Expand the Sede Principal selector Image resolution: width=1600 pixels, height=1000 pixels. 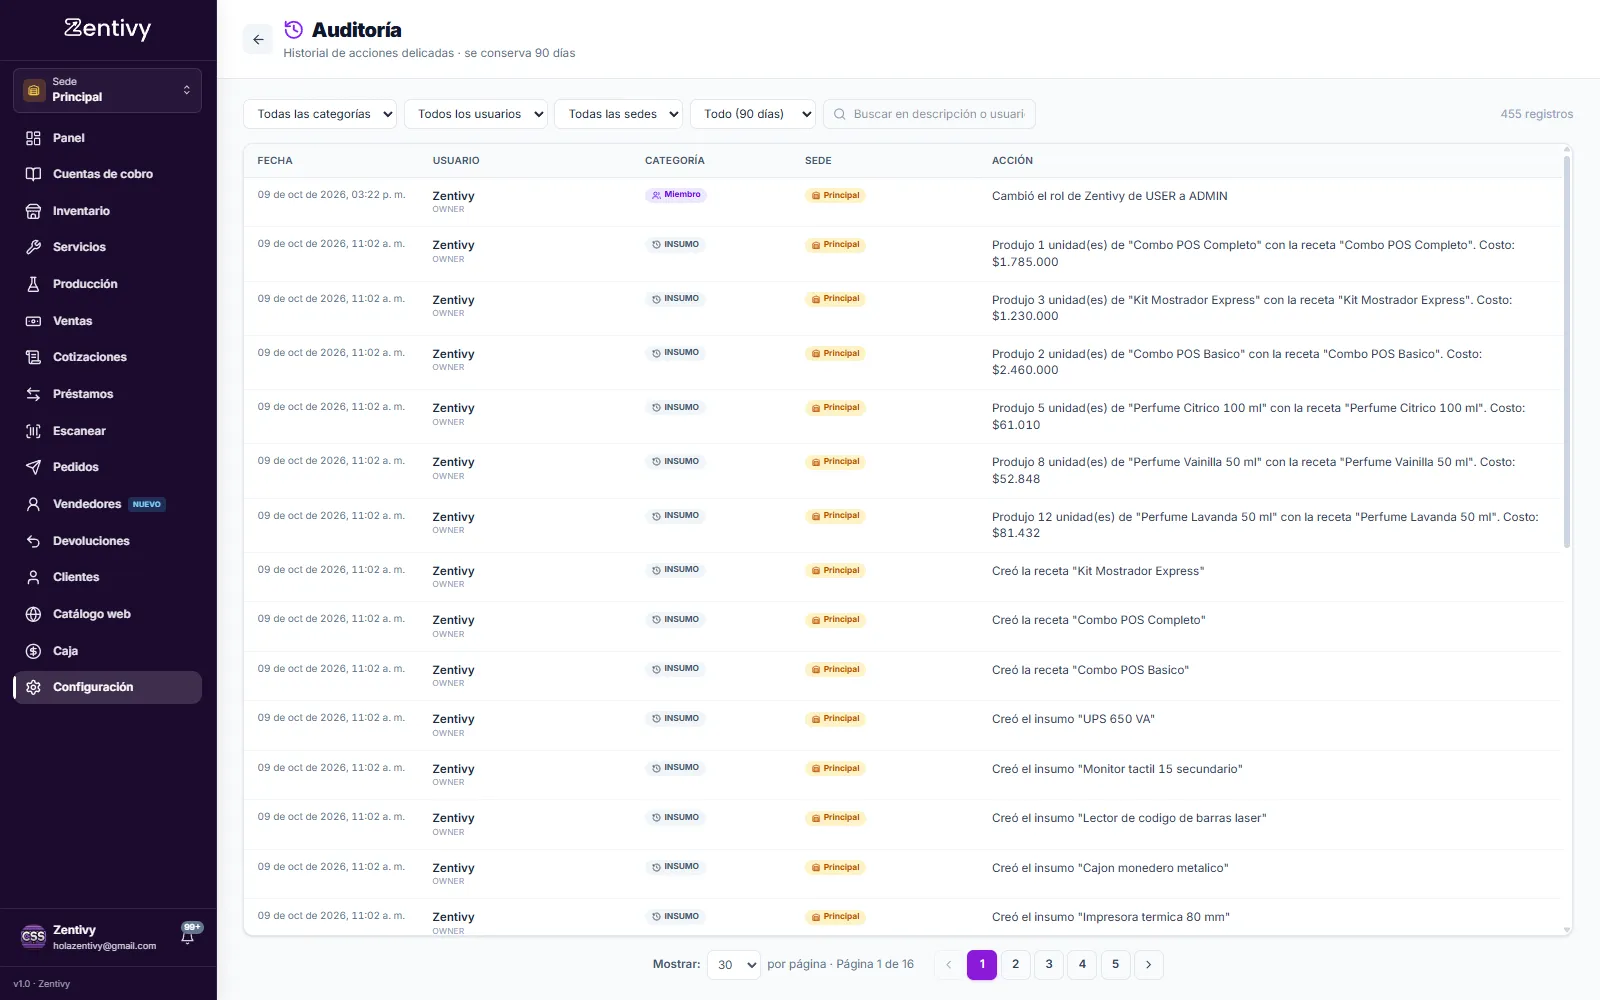[x=107, y=90]
